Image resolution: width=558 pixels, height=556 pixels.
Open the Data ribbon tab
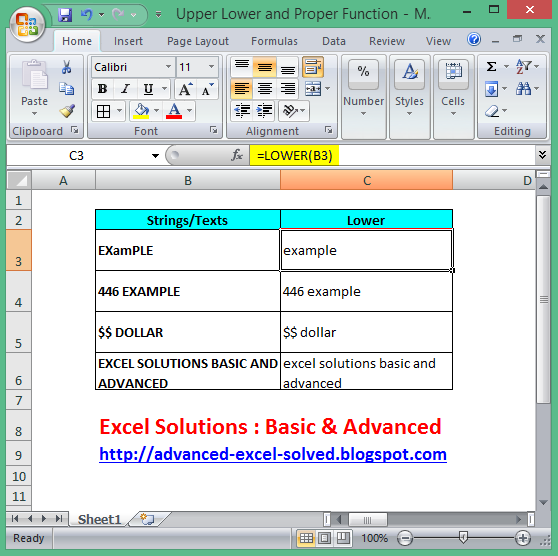334,41
